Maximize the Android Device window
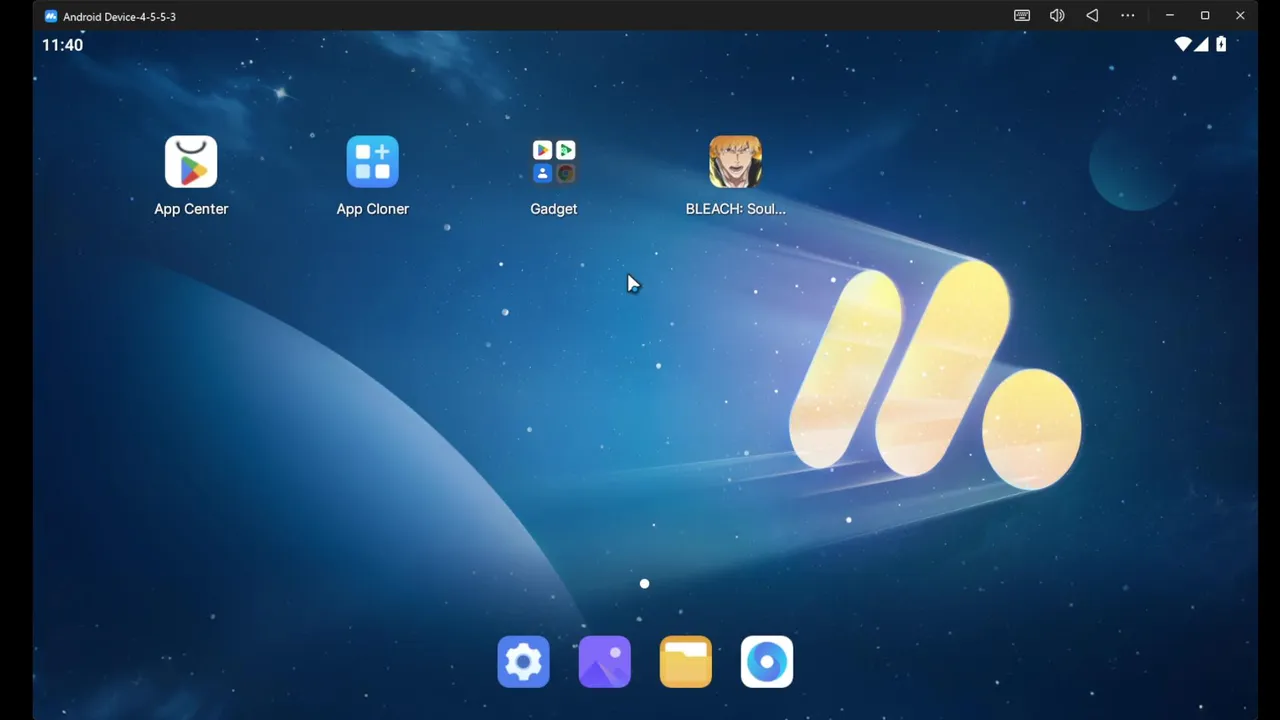 click(x=1205, y=16)
